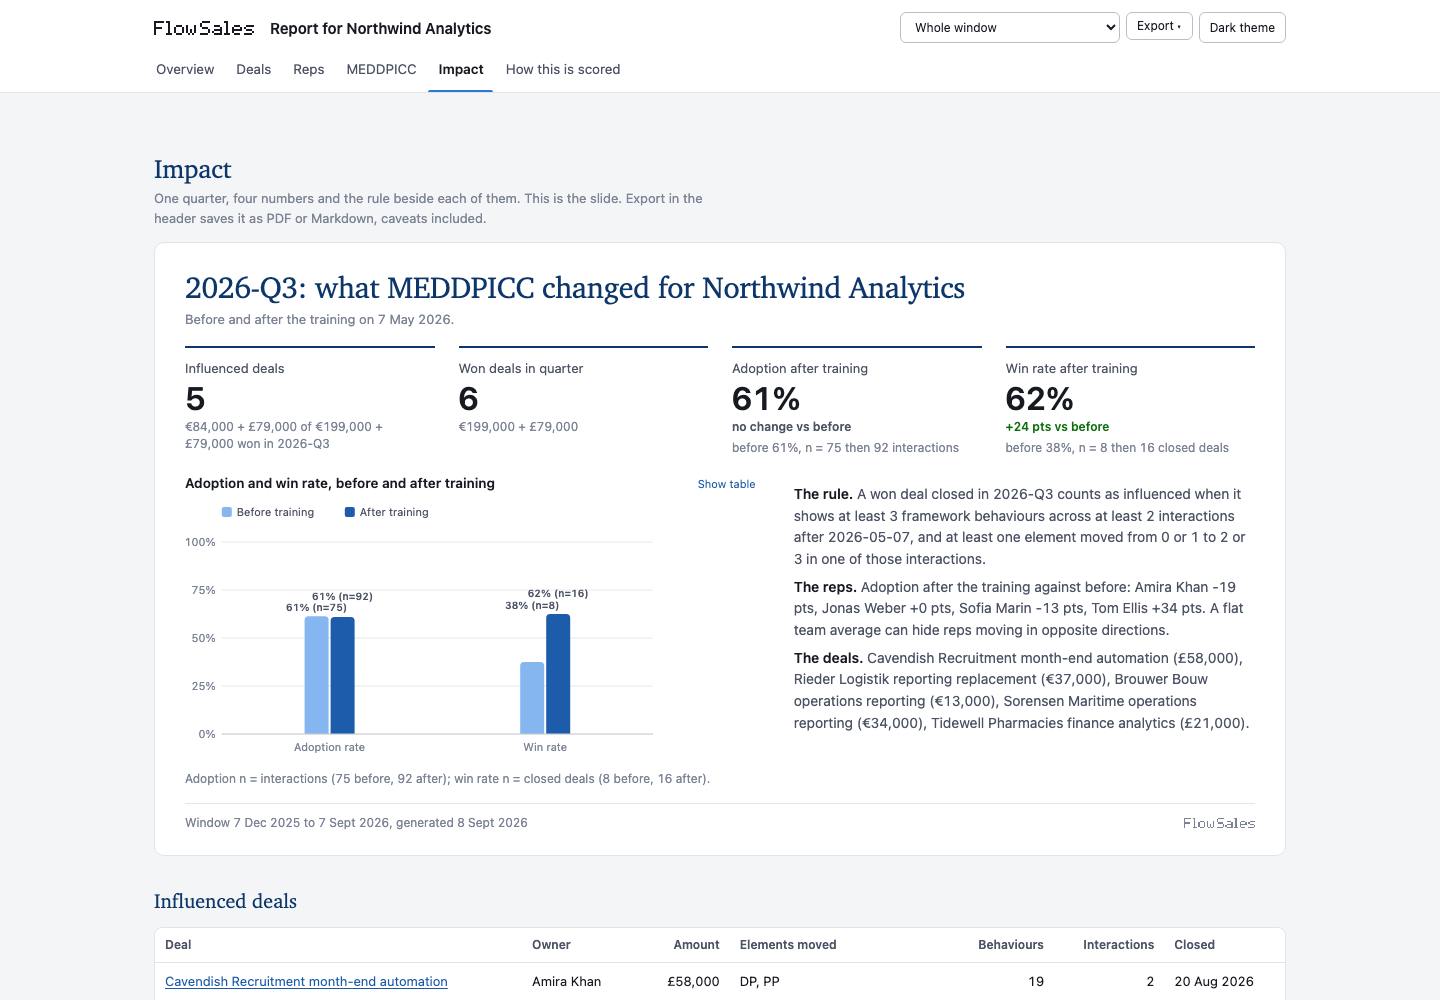Switch to Dark theme
The height and width of the screenshot is (1000, 1440).
pyautogui.click(x=1242, y=28)
